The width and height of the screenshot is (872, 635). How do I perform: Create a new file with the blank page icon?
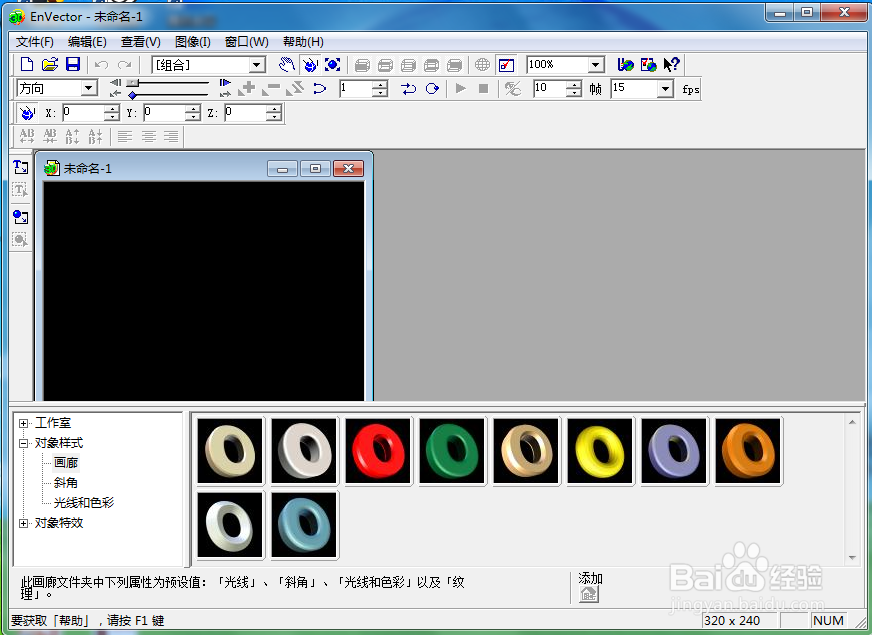(27, 65)
